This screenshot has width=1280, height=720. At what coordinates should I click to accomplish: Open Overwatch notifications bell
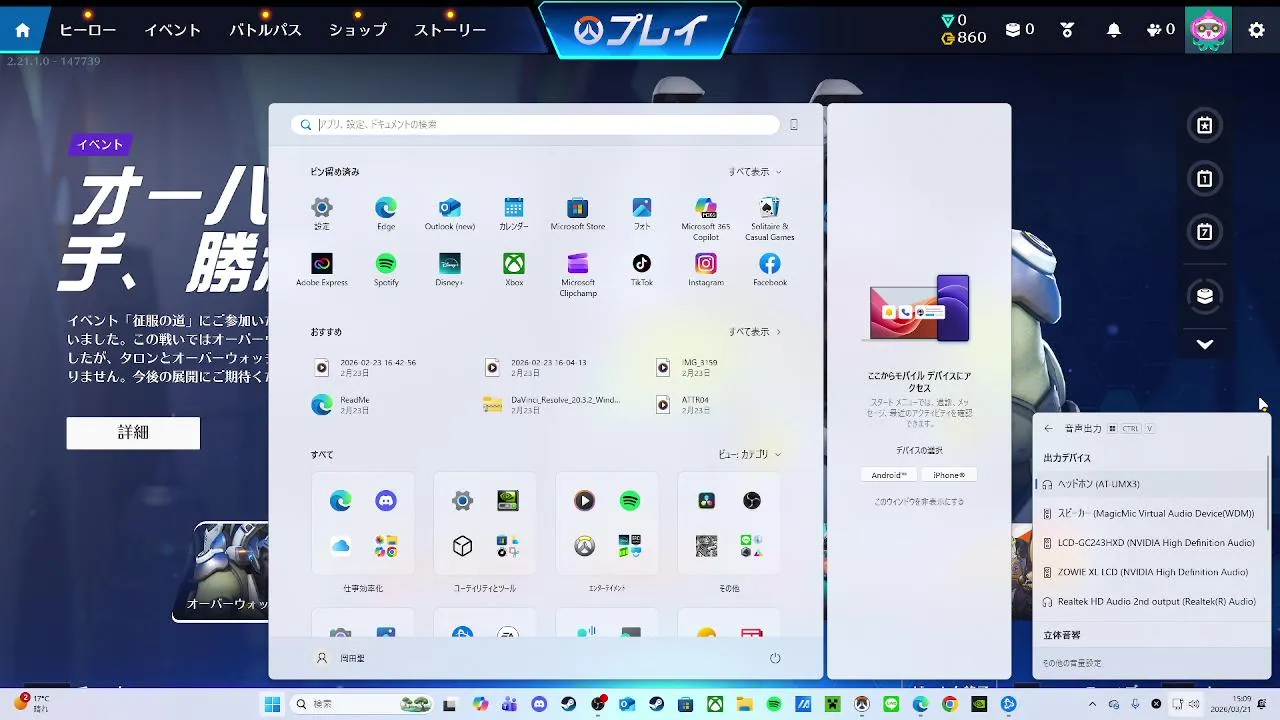pos(1114,30)
